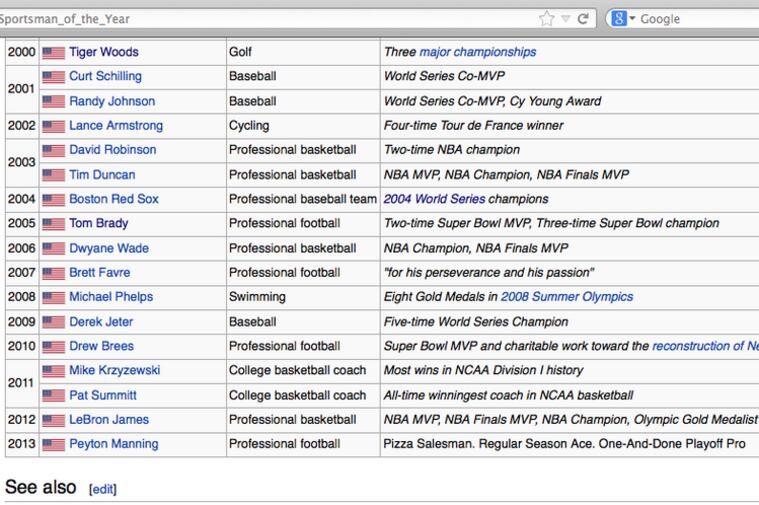Open Pat Summitt link
Screen dimensions: 759x505
pos(103,396)
